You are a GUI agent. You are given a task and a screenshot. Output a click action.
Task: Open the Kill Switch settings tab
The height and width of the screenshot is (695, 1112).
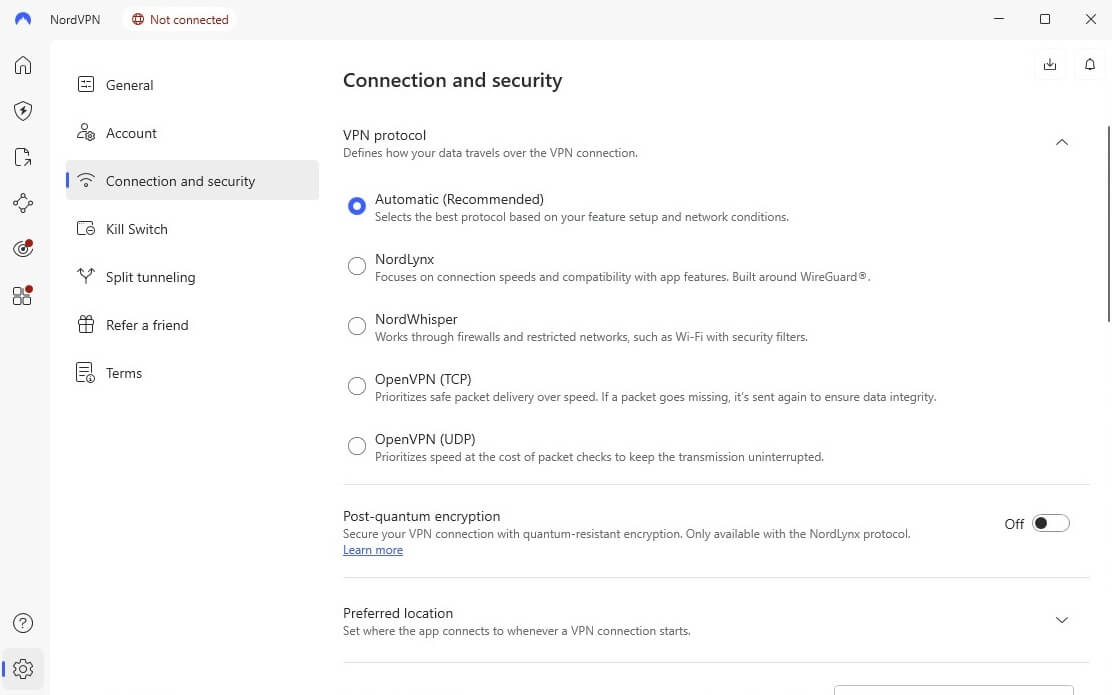pyautogui.click(x=192, y=229)
